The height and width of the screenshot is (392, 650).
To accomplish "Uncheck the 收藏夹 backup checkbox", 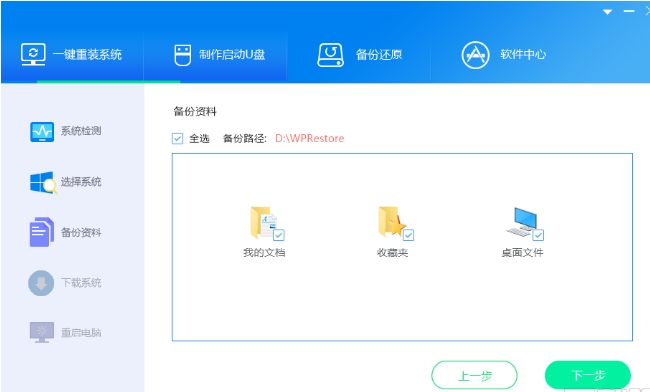I will tap(408, 235).
